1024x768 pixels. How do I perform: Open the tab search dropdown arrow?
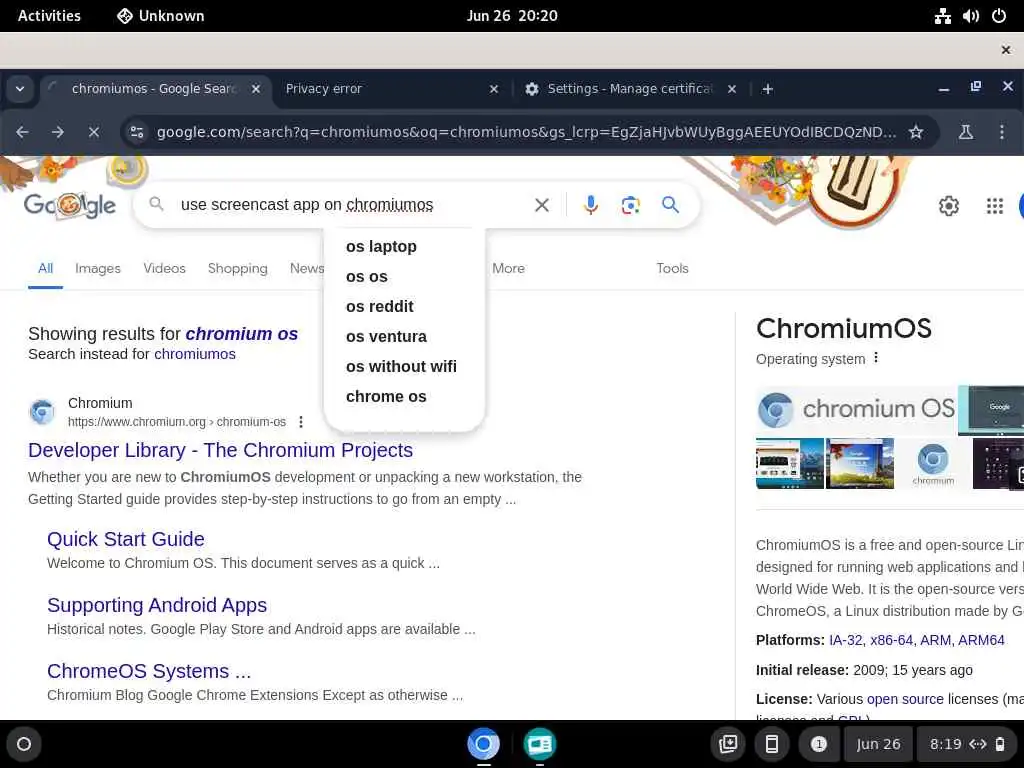click(20, 88)
